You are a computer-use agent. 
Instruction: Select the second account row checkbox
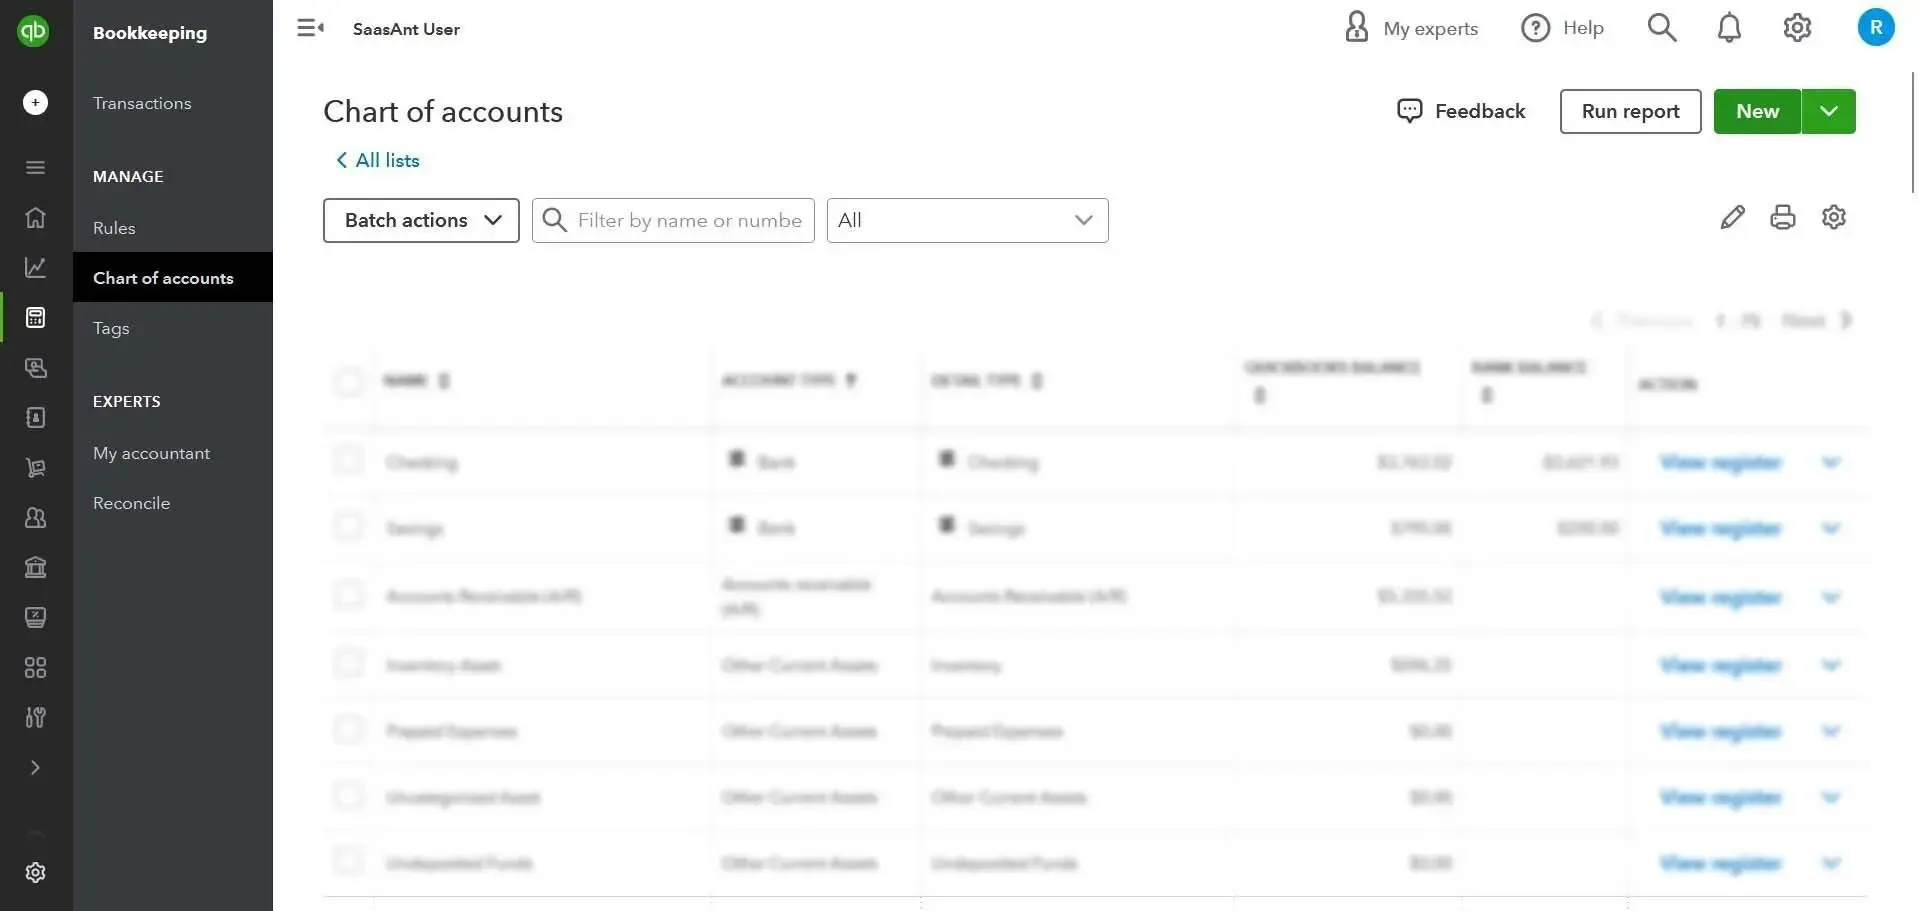[349, 527]
